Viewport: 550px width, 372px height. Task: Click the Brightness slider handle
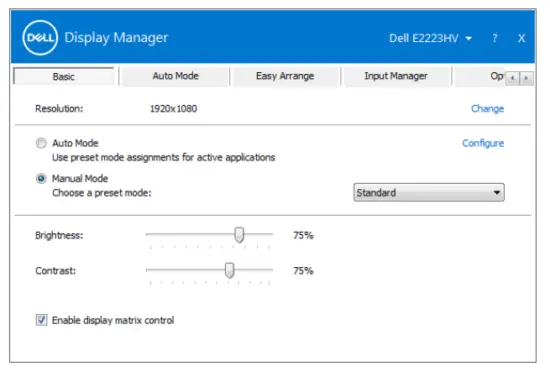239,235
